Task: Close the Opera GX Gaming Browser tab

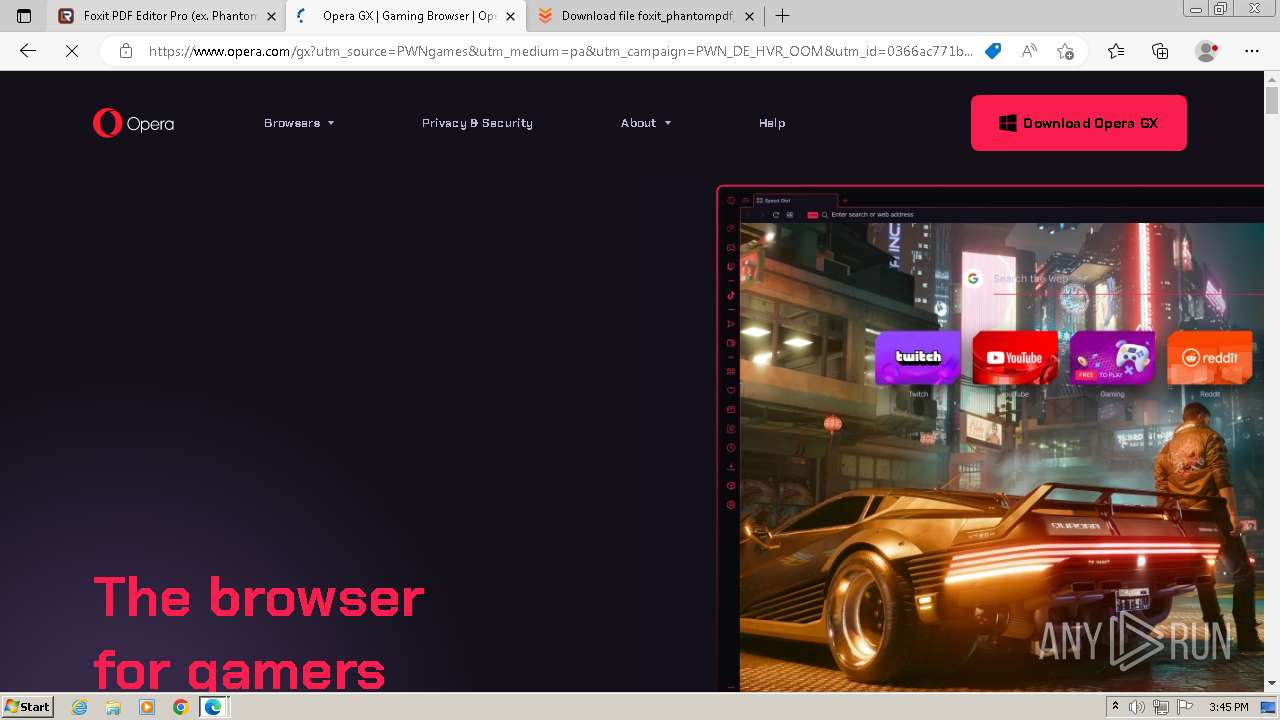Action: click(x=510, y=16)
